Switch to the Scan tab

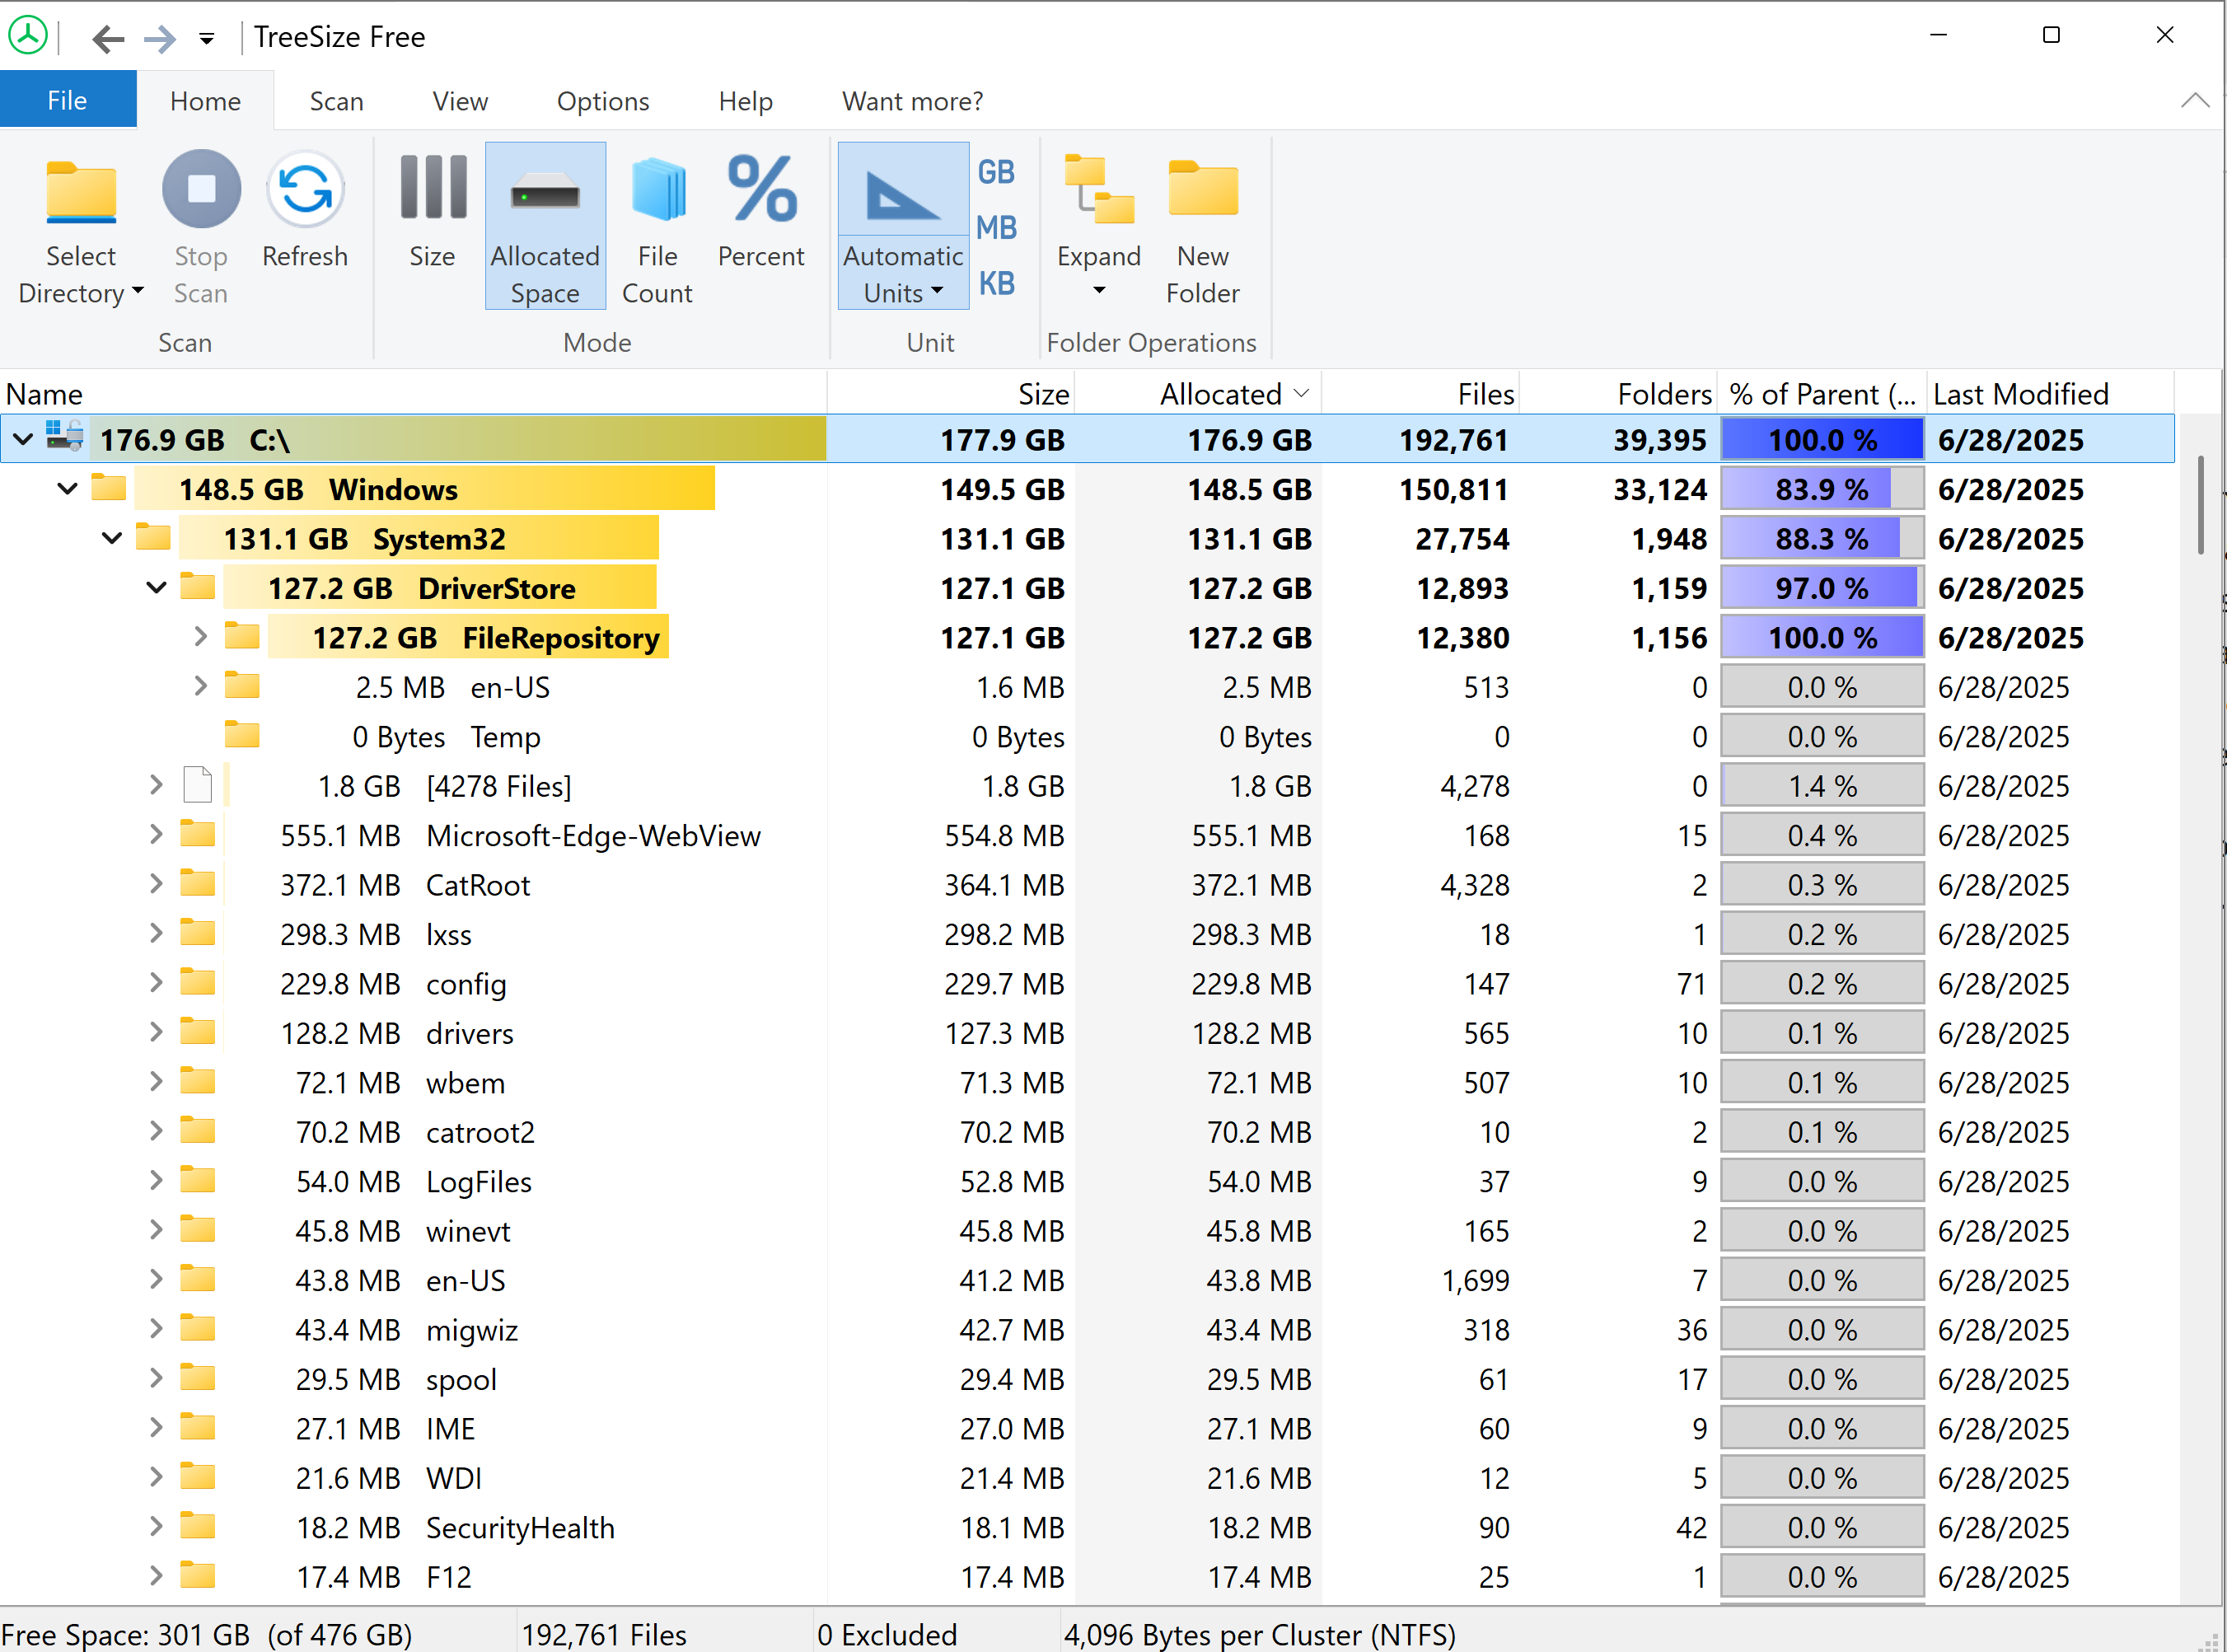(336, 100)
